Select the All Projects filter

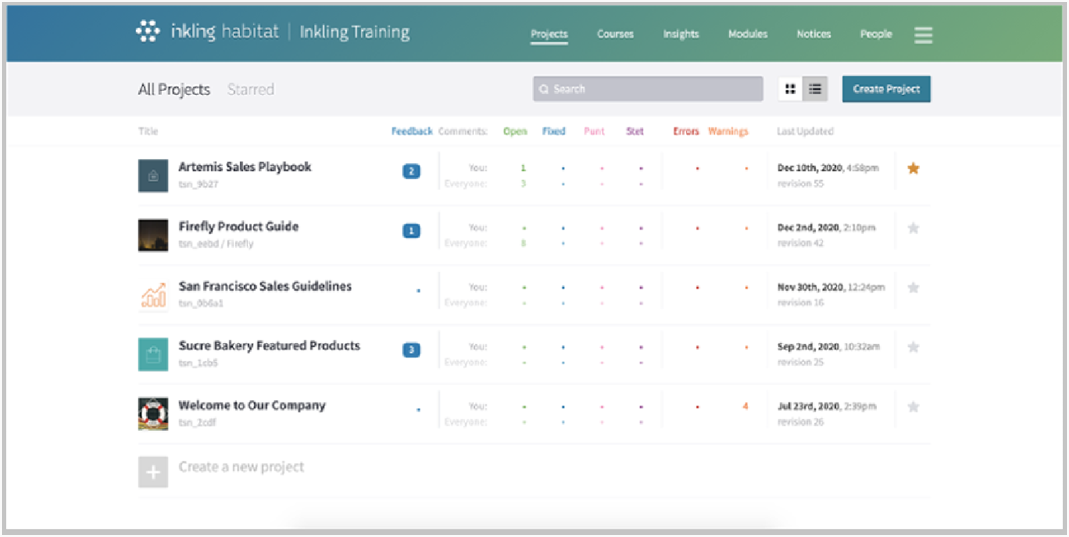click(x=174, y=89)
